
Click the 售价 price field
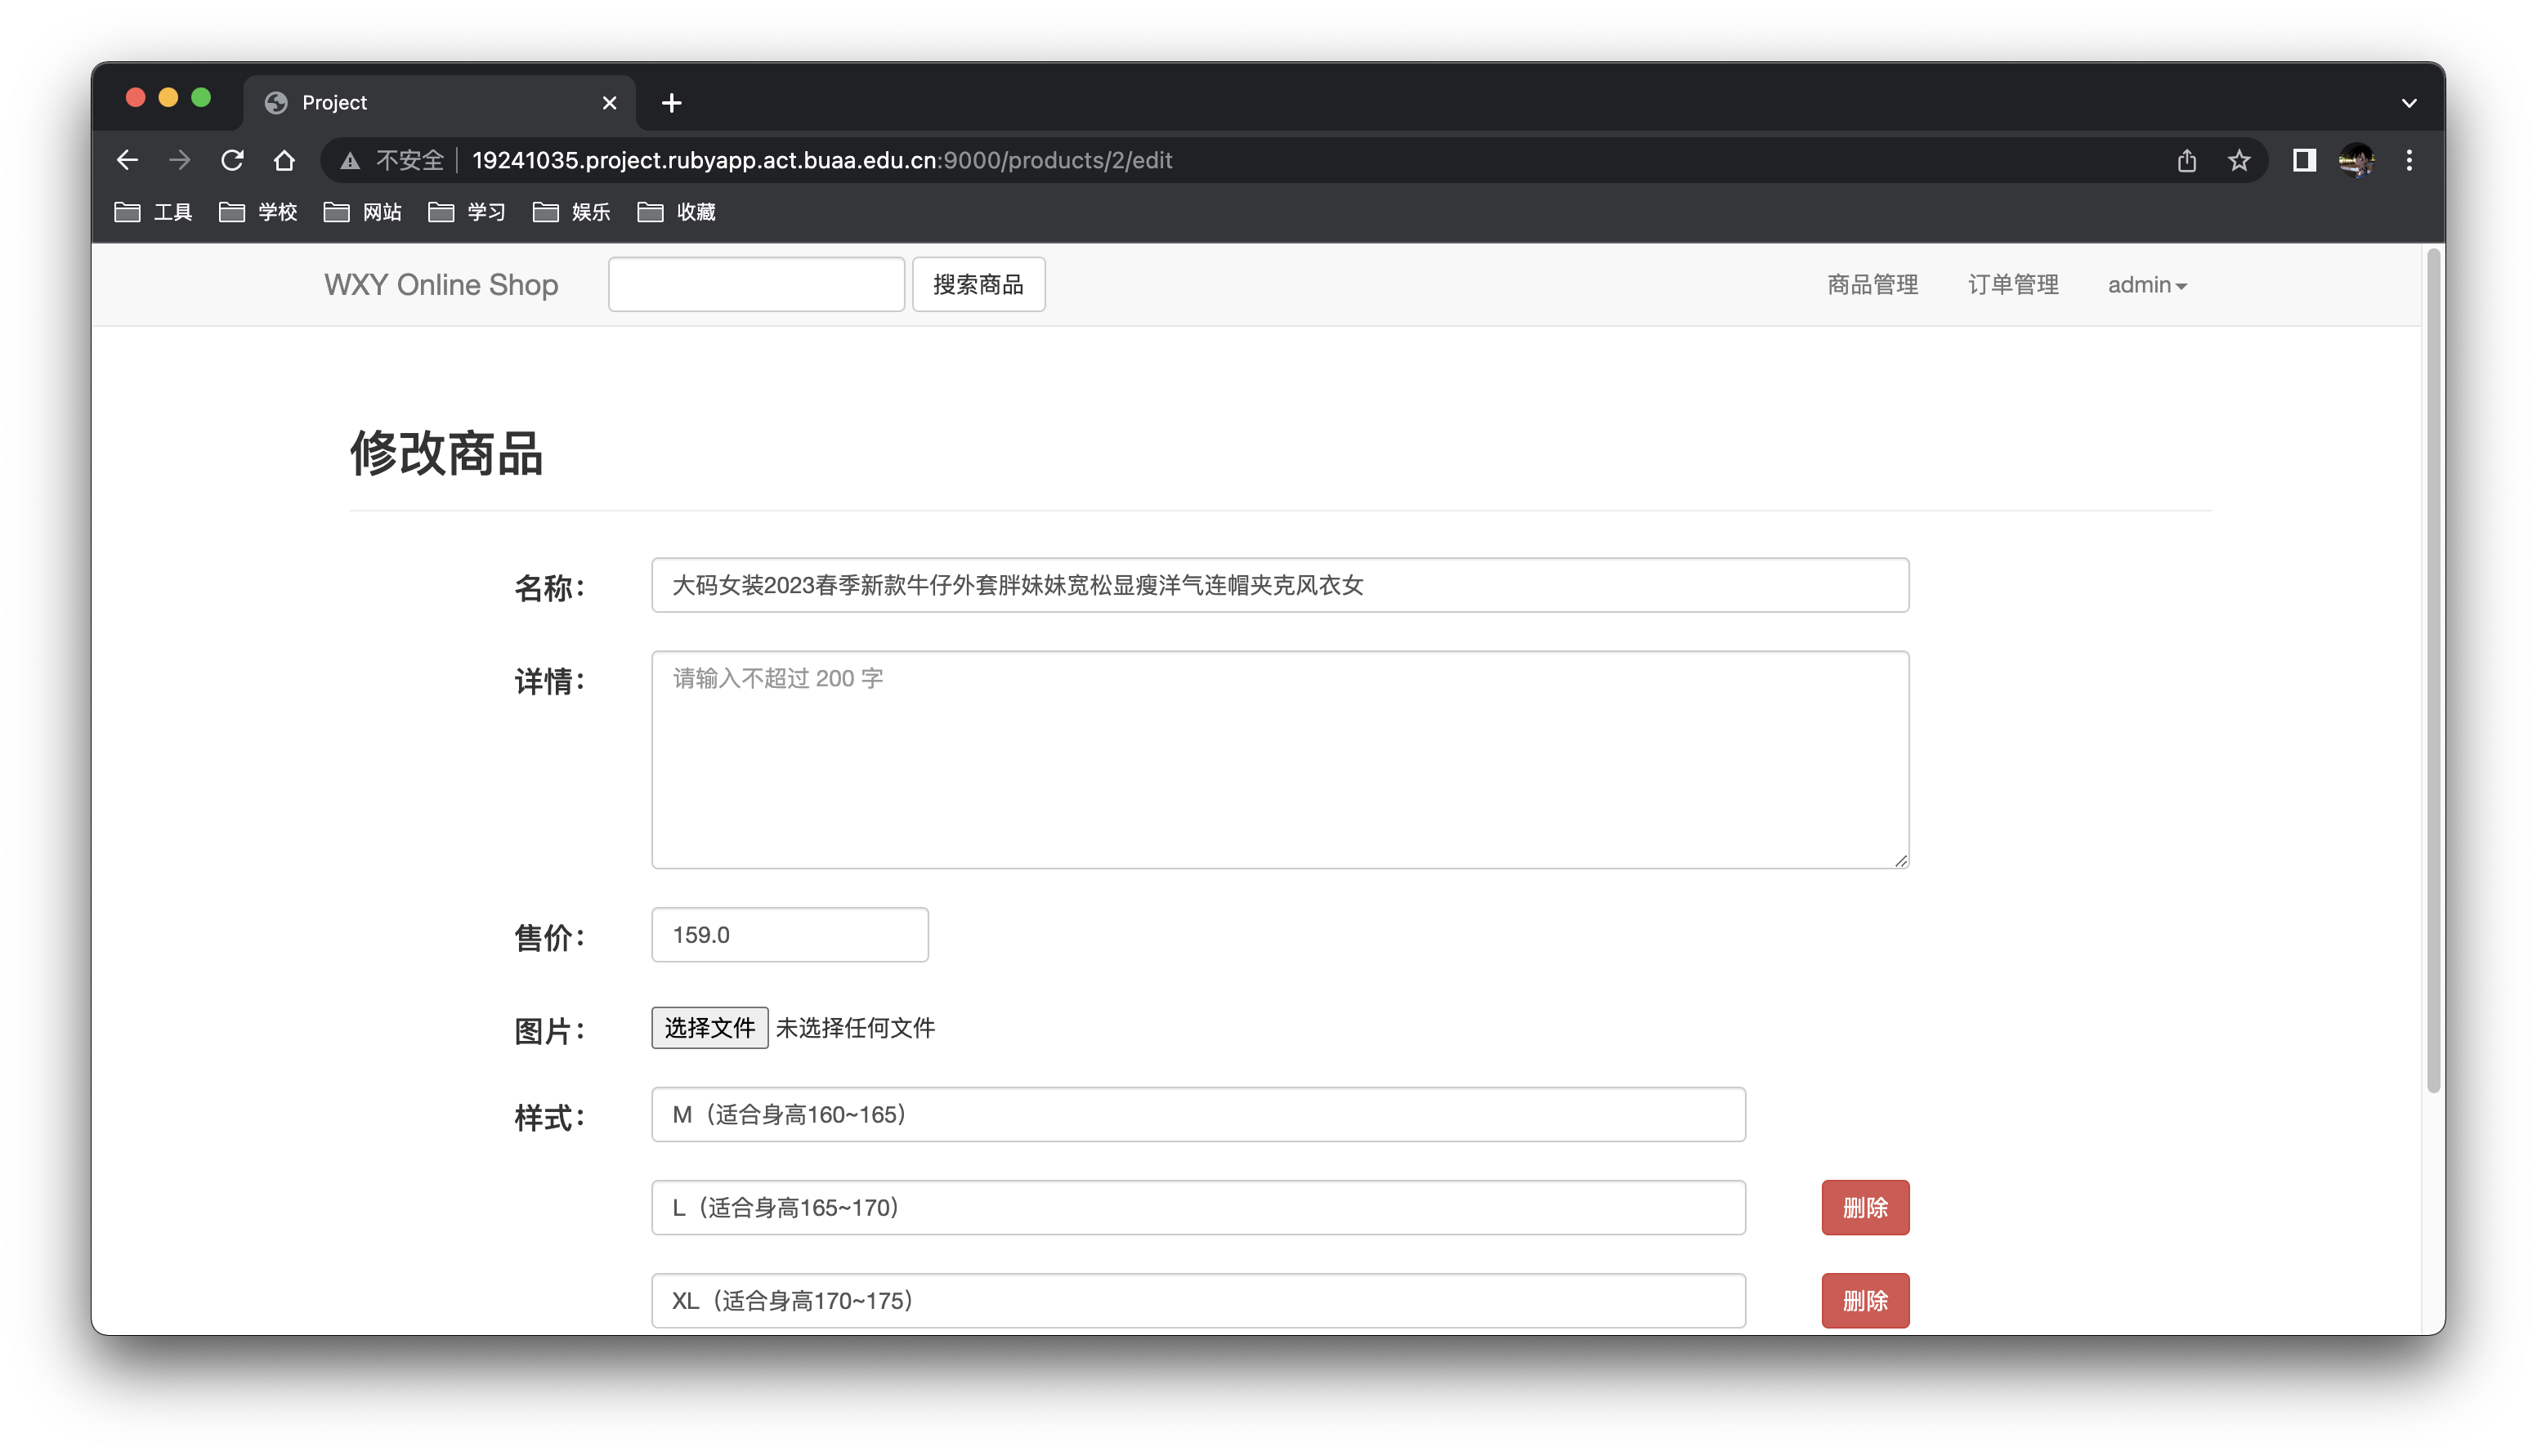[x=790, y=935]
